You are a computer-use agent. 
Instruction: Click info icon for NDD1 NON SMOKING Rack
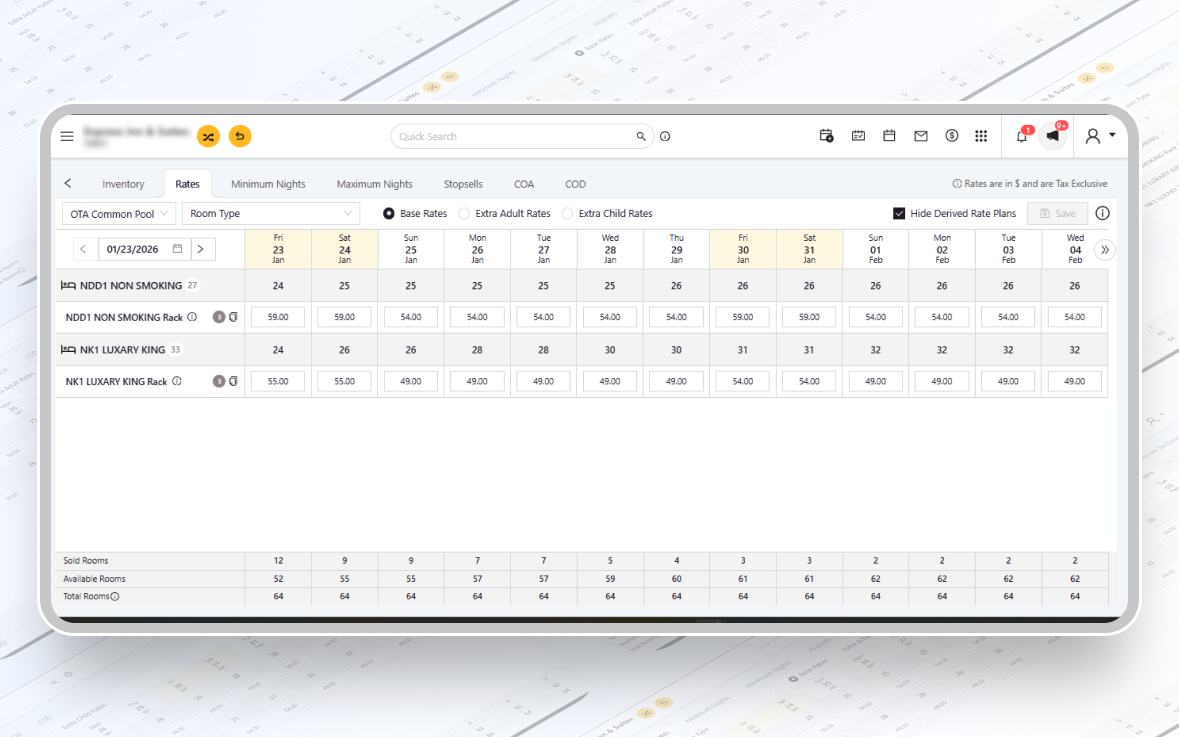pyautogui.click(x=192, y=317)
